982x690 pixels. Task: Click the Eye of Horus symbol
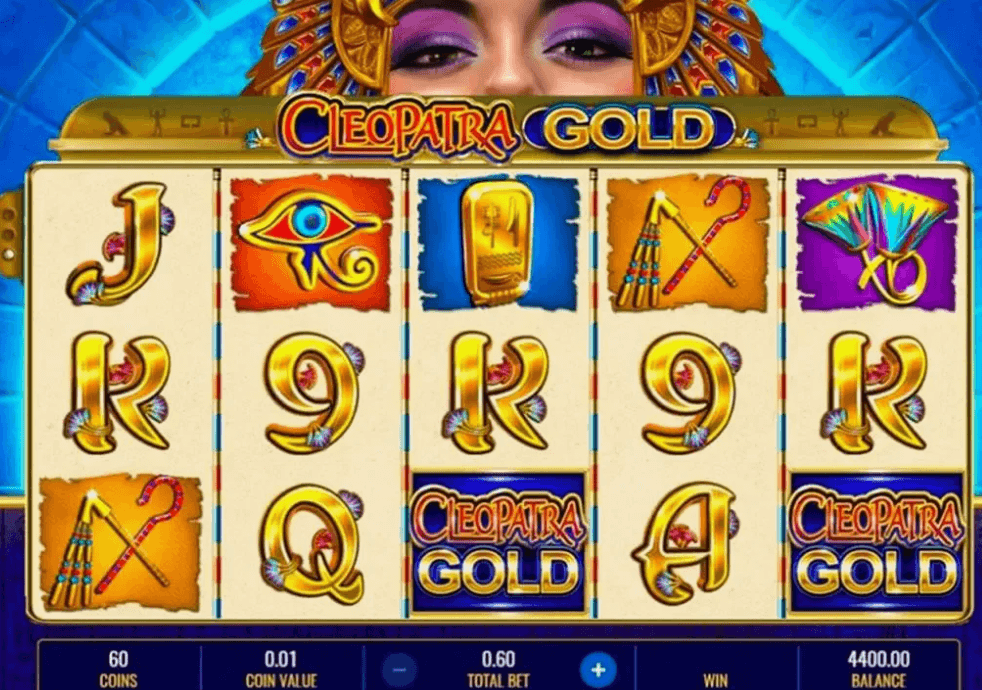pyautogui.click(x=311, y=244)
